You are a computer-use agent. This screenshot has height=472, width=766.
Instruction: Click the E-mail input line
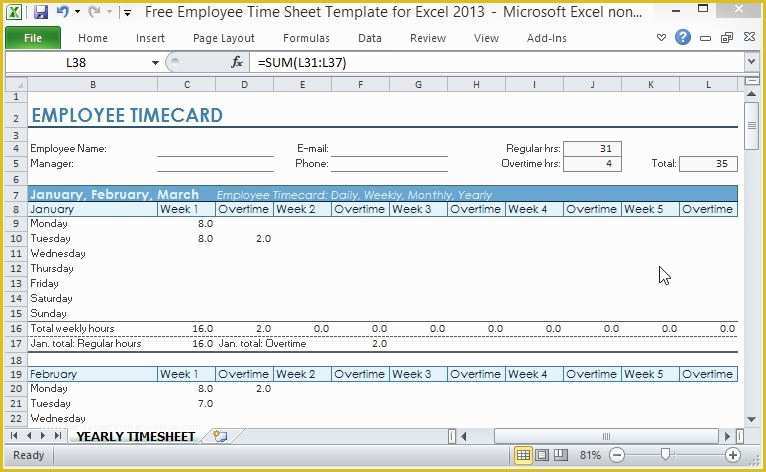(x=389, y=149)
